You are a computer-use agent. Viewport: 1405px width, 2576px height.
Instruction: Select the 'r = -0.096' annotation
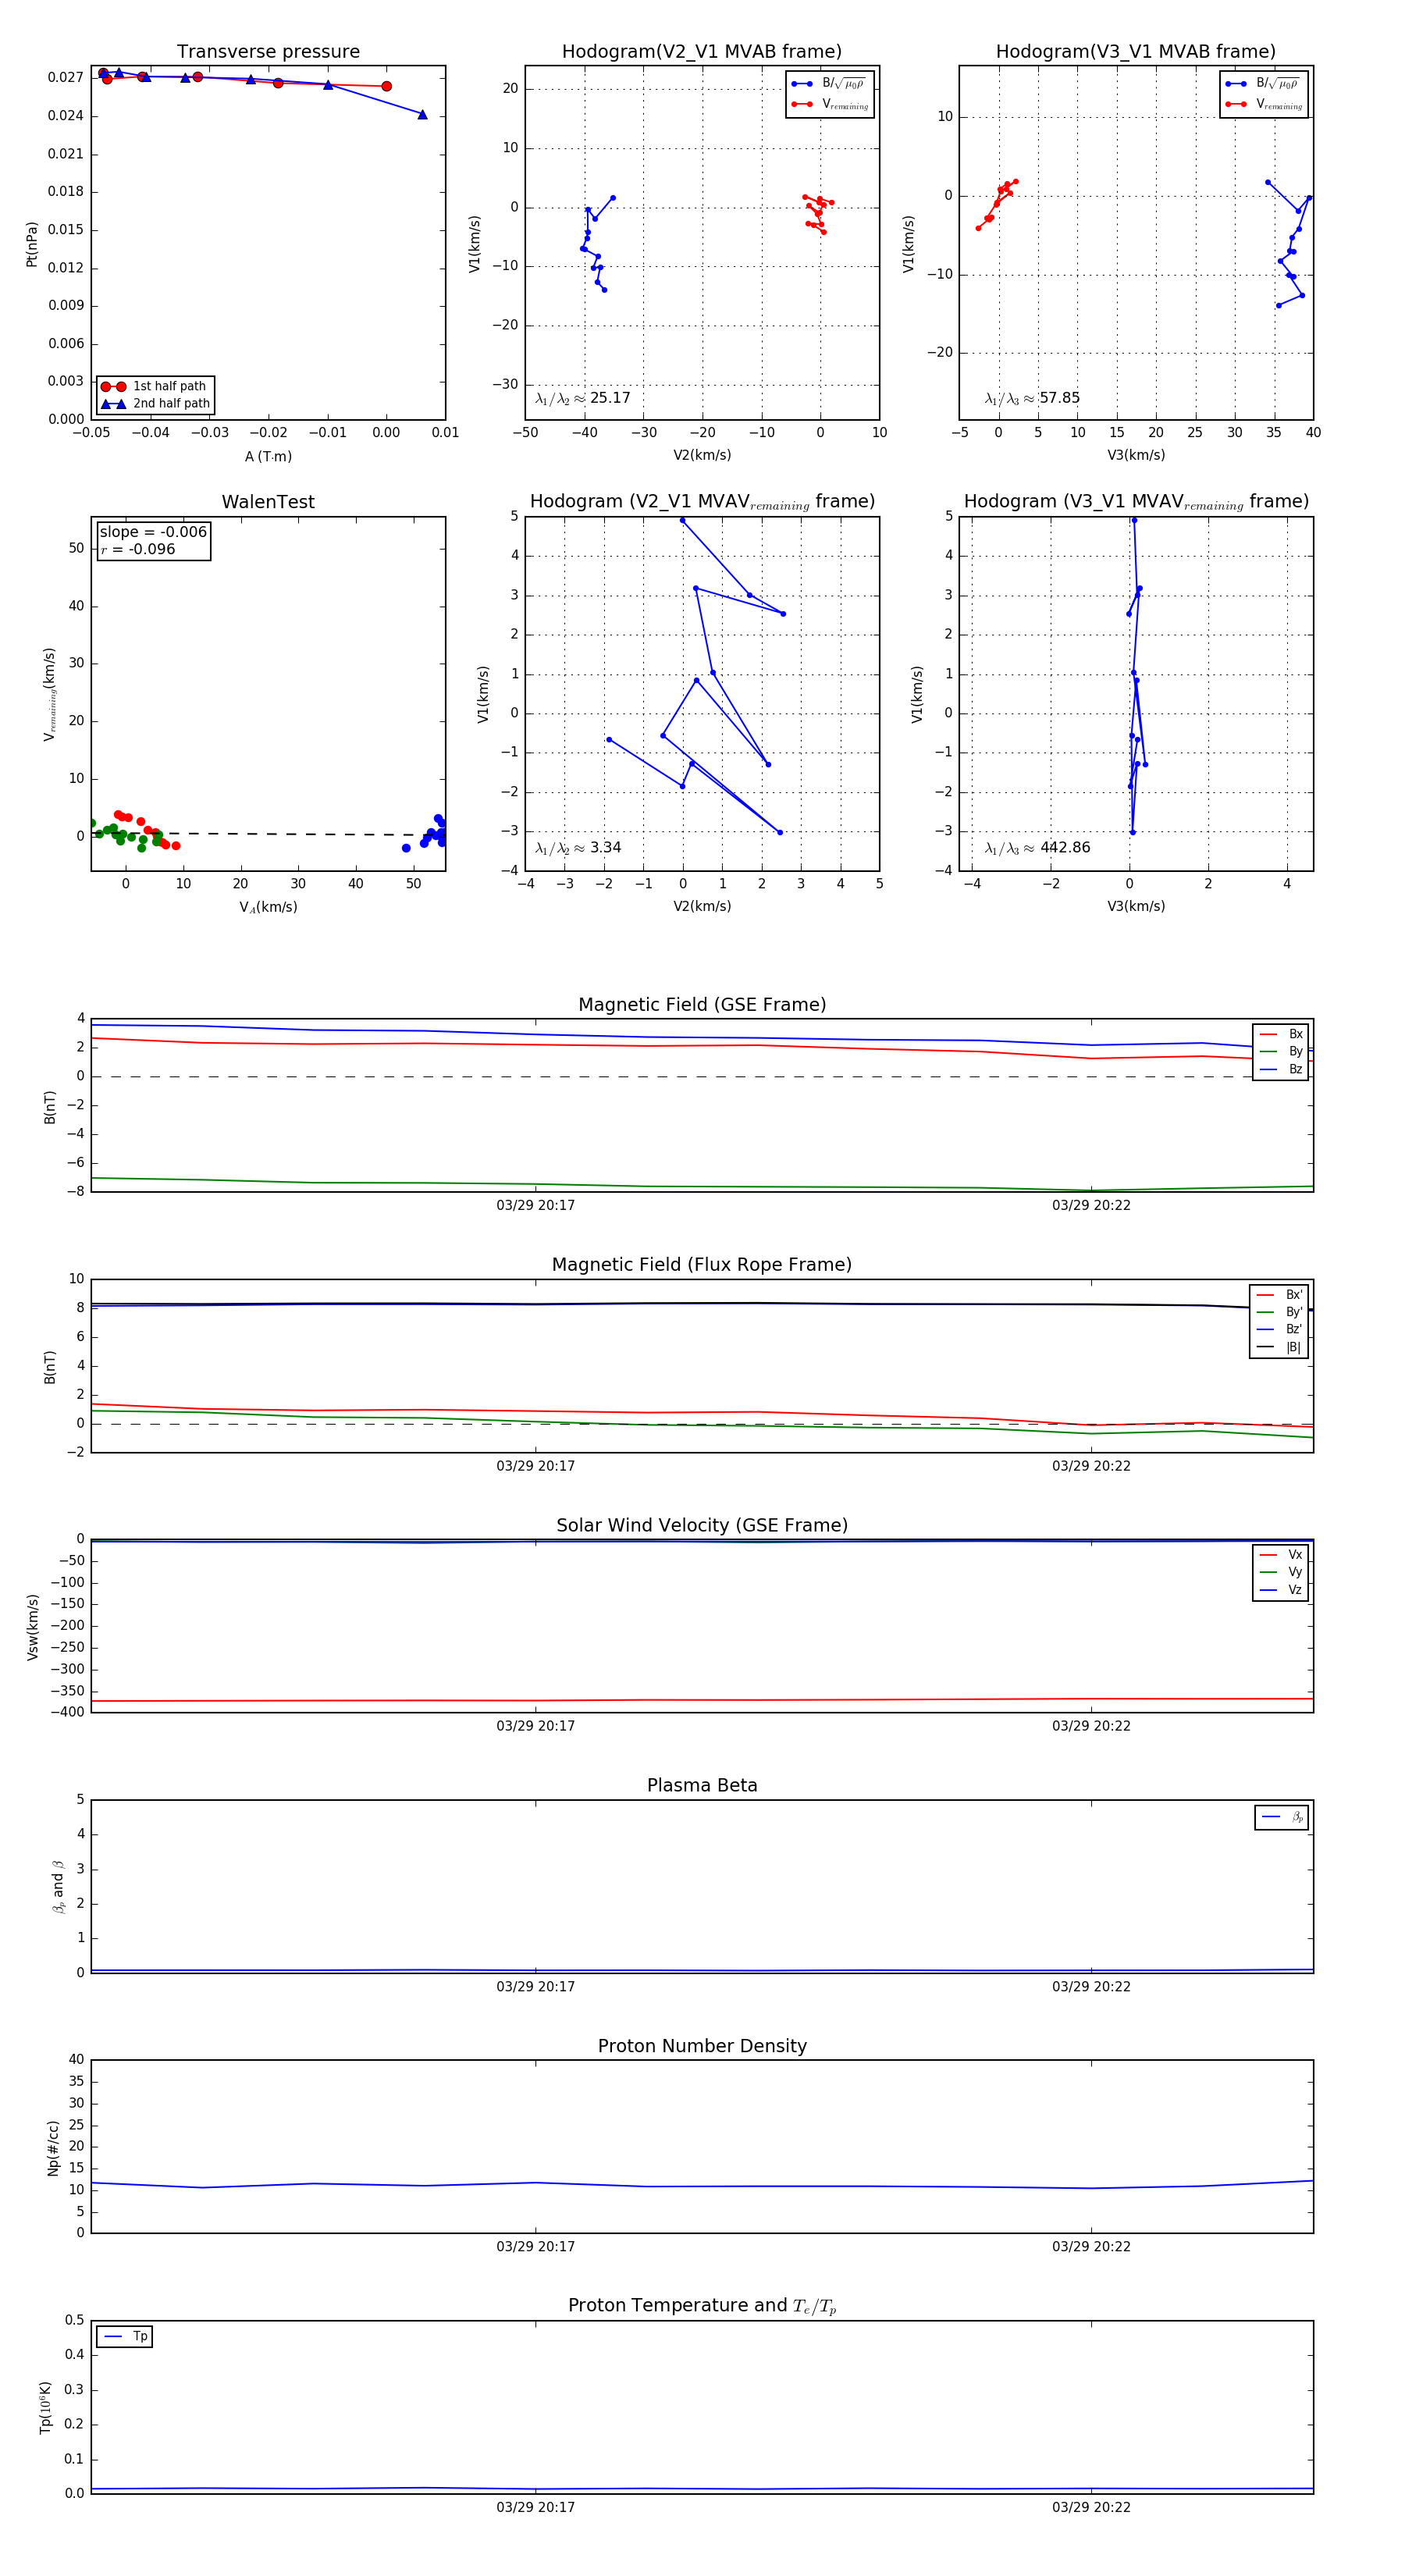click(138, 549)
